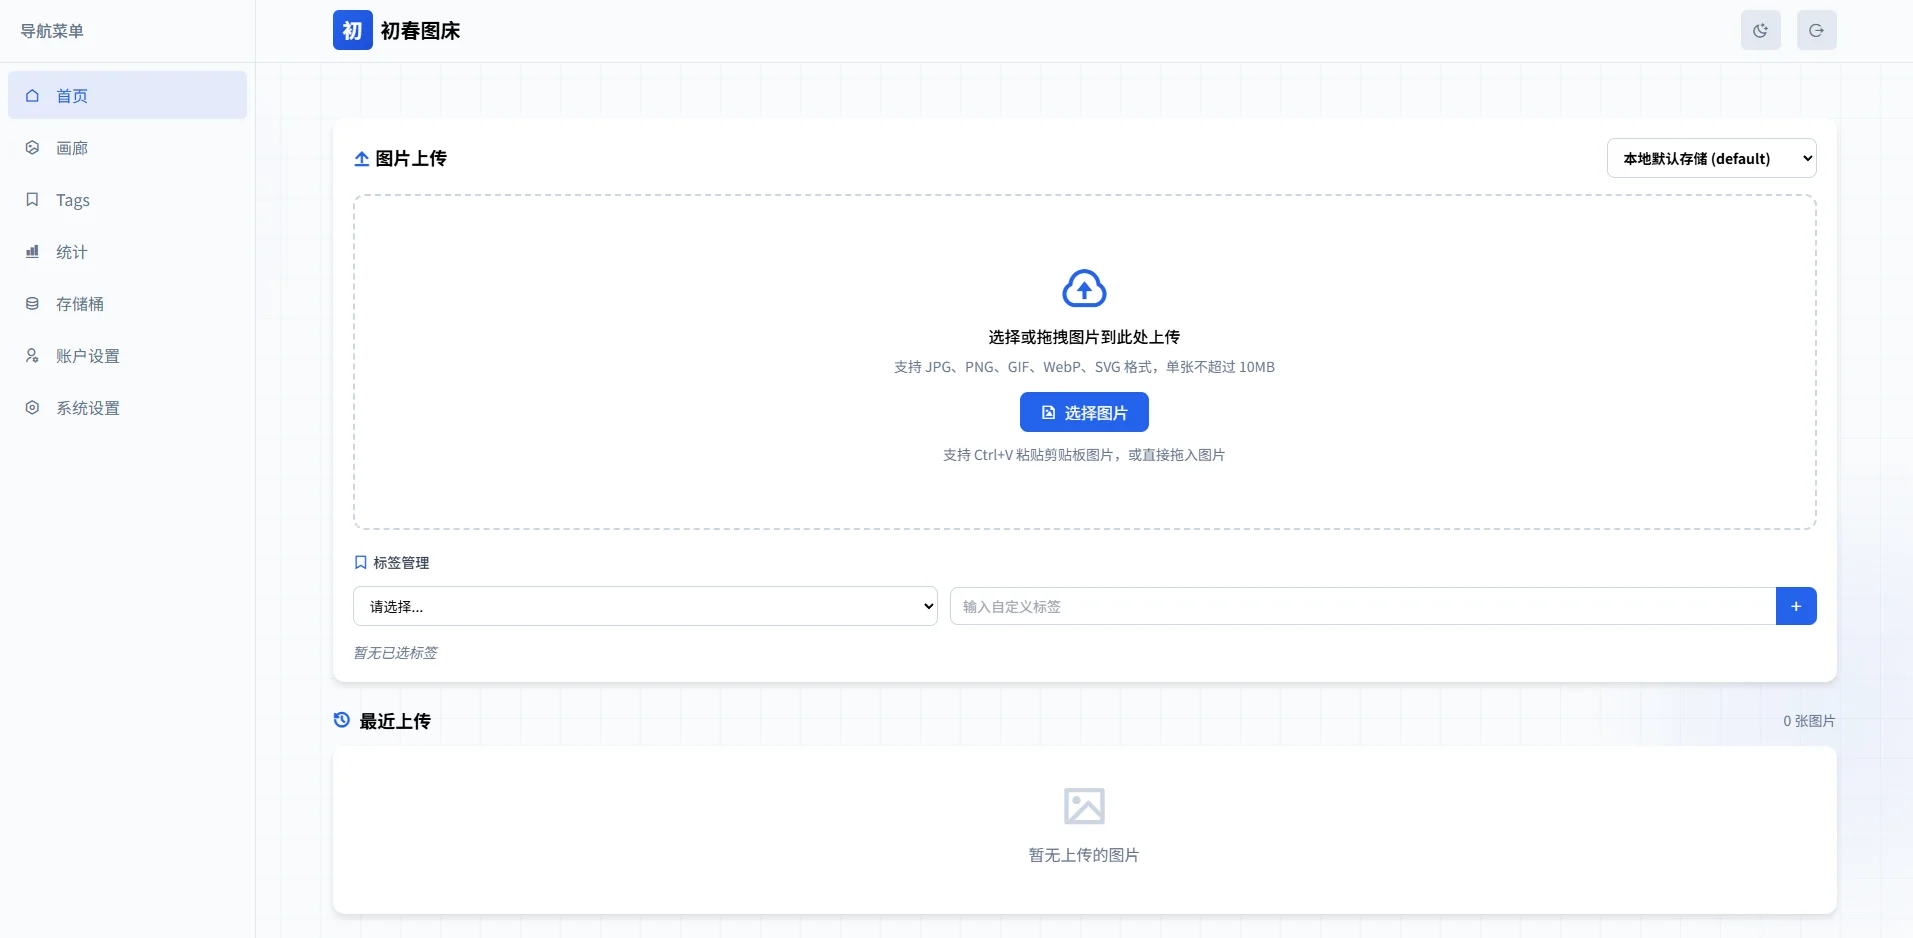
Task: Expand the 请选择... tag dropdown
Action: [x=645, y=606]
